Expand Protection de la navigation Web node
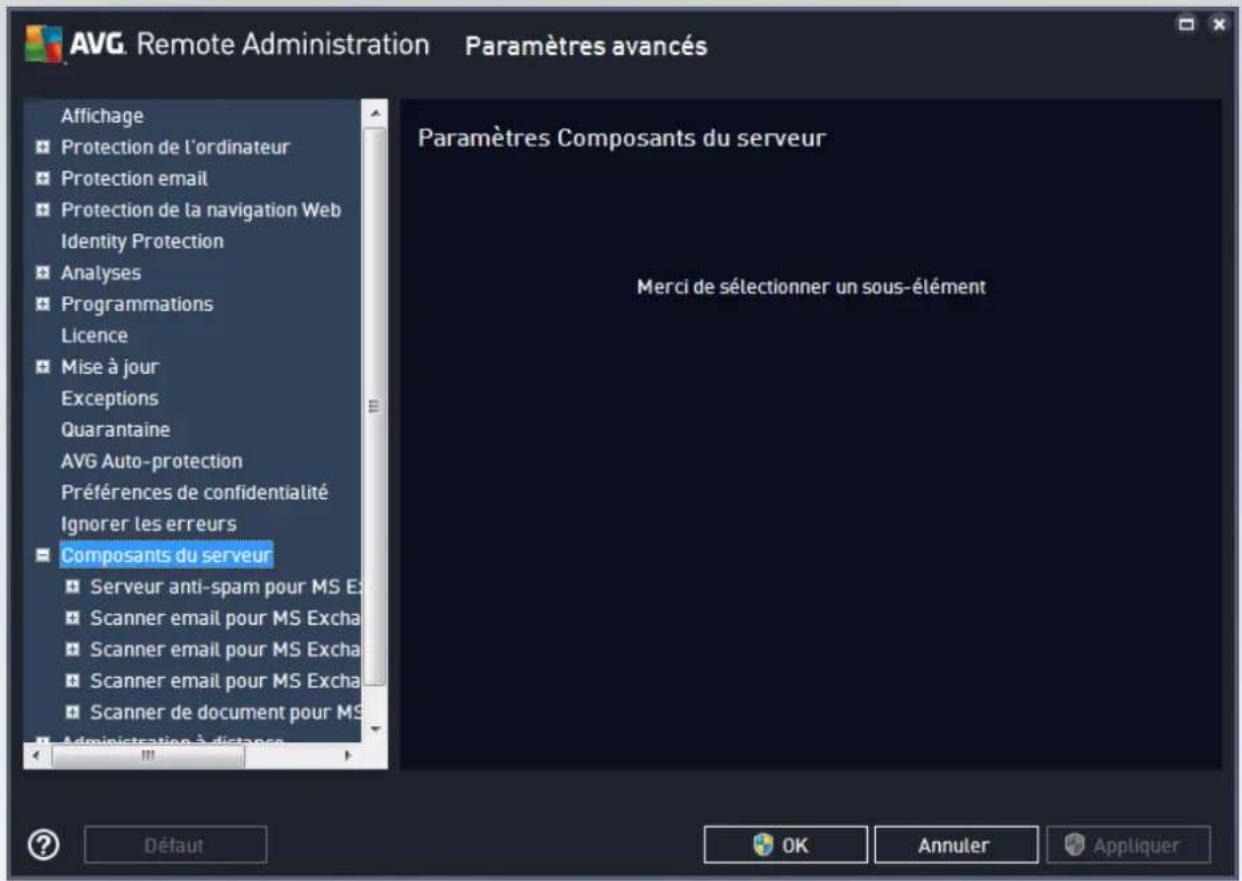 pyautogui.click(x=42, y=210)
